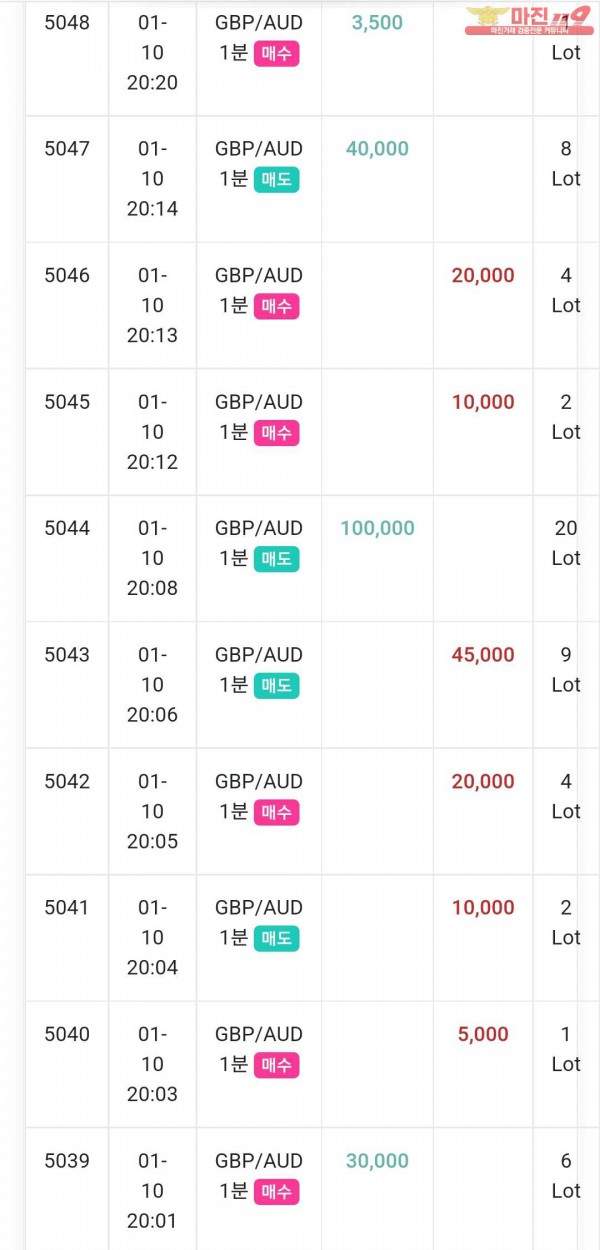Click the 30,000 profit in row 5039
Viewport: 600px width, 1250px height.
(377, 1161)
